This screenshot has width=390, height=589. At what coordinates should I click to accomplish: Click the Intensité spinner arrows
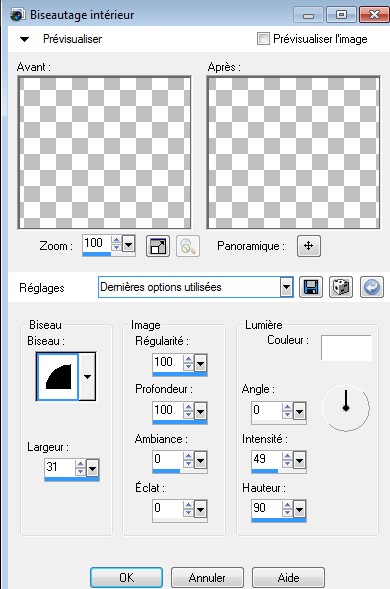coord(287,459)
